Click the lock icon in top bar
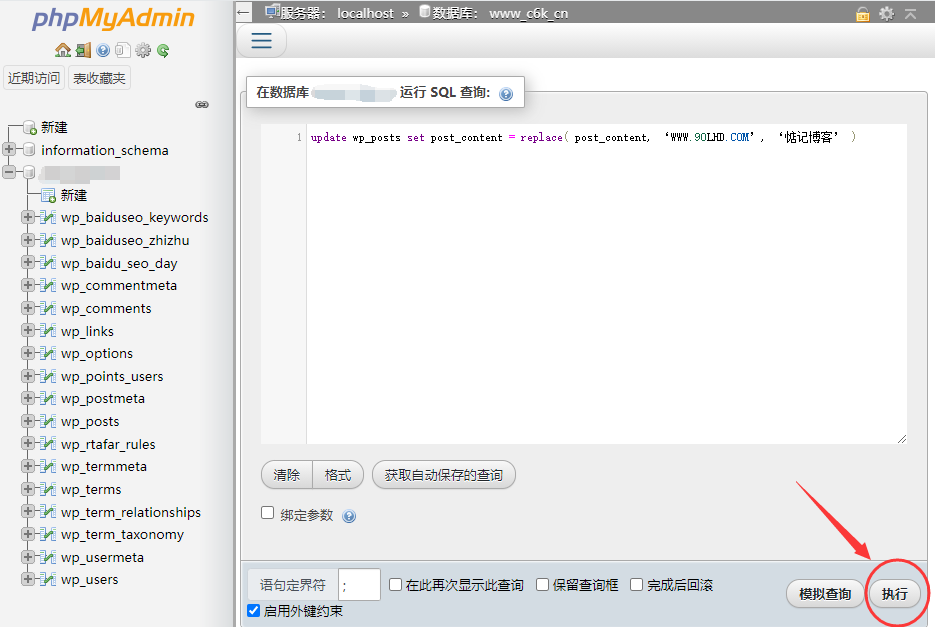935x627 pixels. pos(862,14)
